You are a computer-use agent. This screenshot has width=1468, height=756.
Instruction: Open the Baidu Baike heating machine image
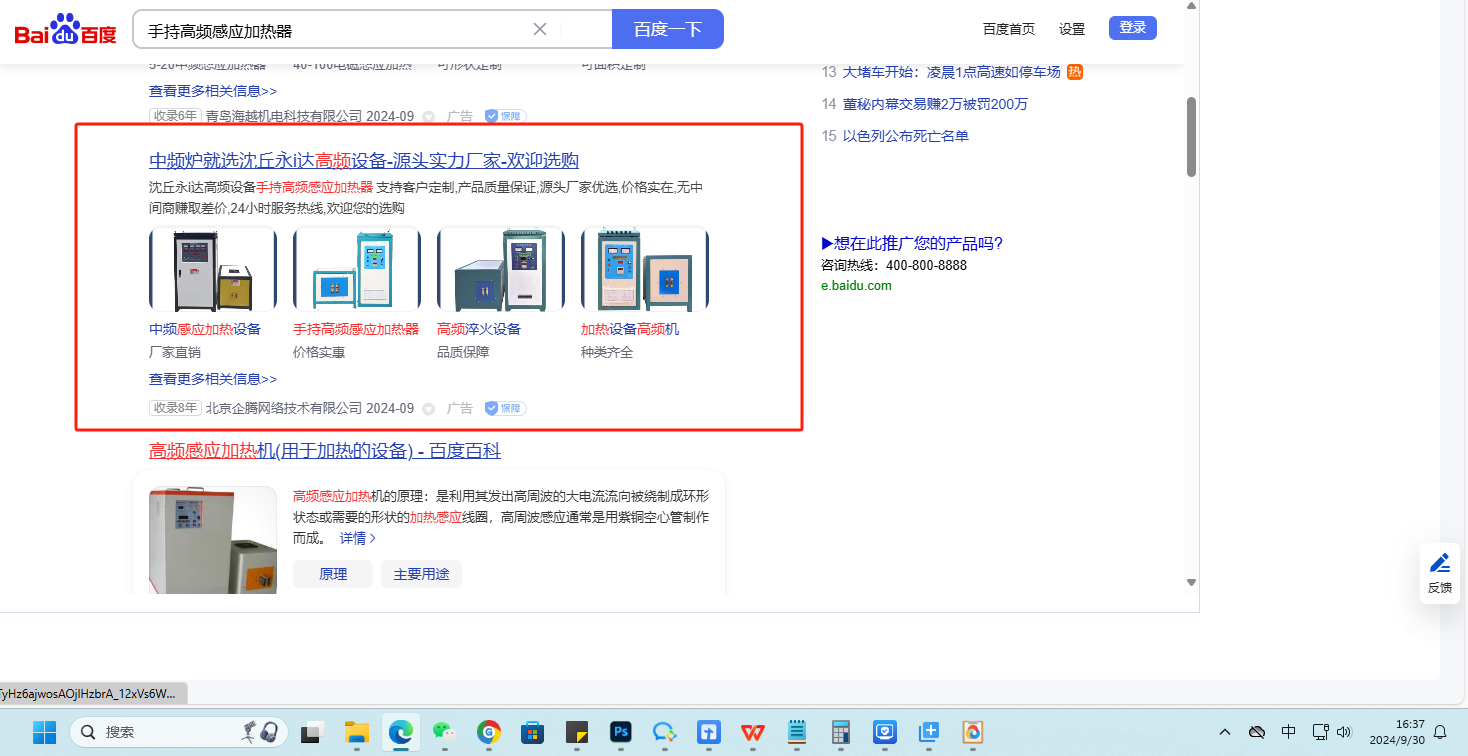(213, 540)
